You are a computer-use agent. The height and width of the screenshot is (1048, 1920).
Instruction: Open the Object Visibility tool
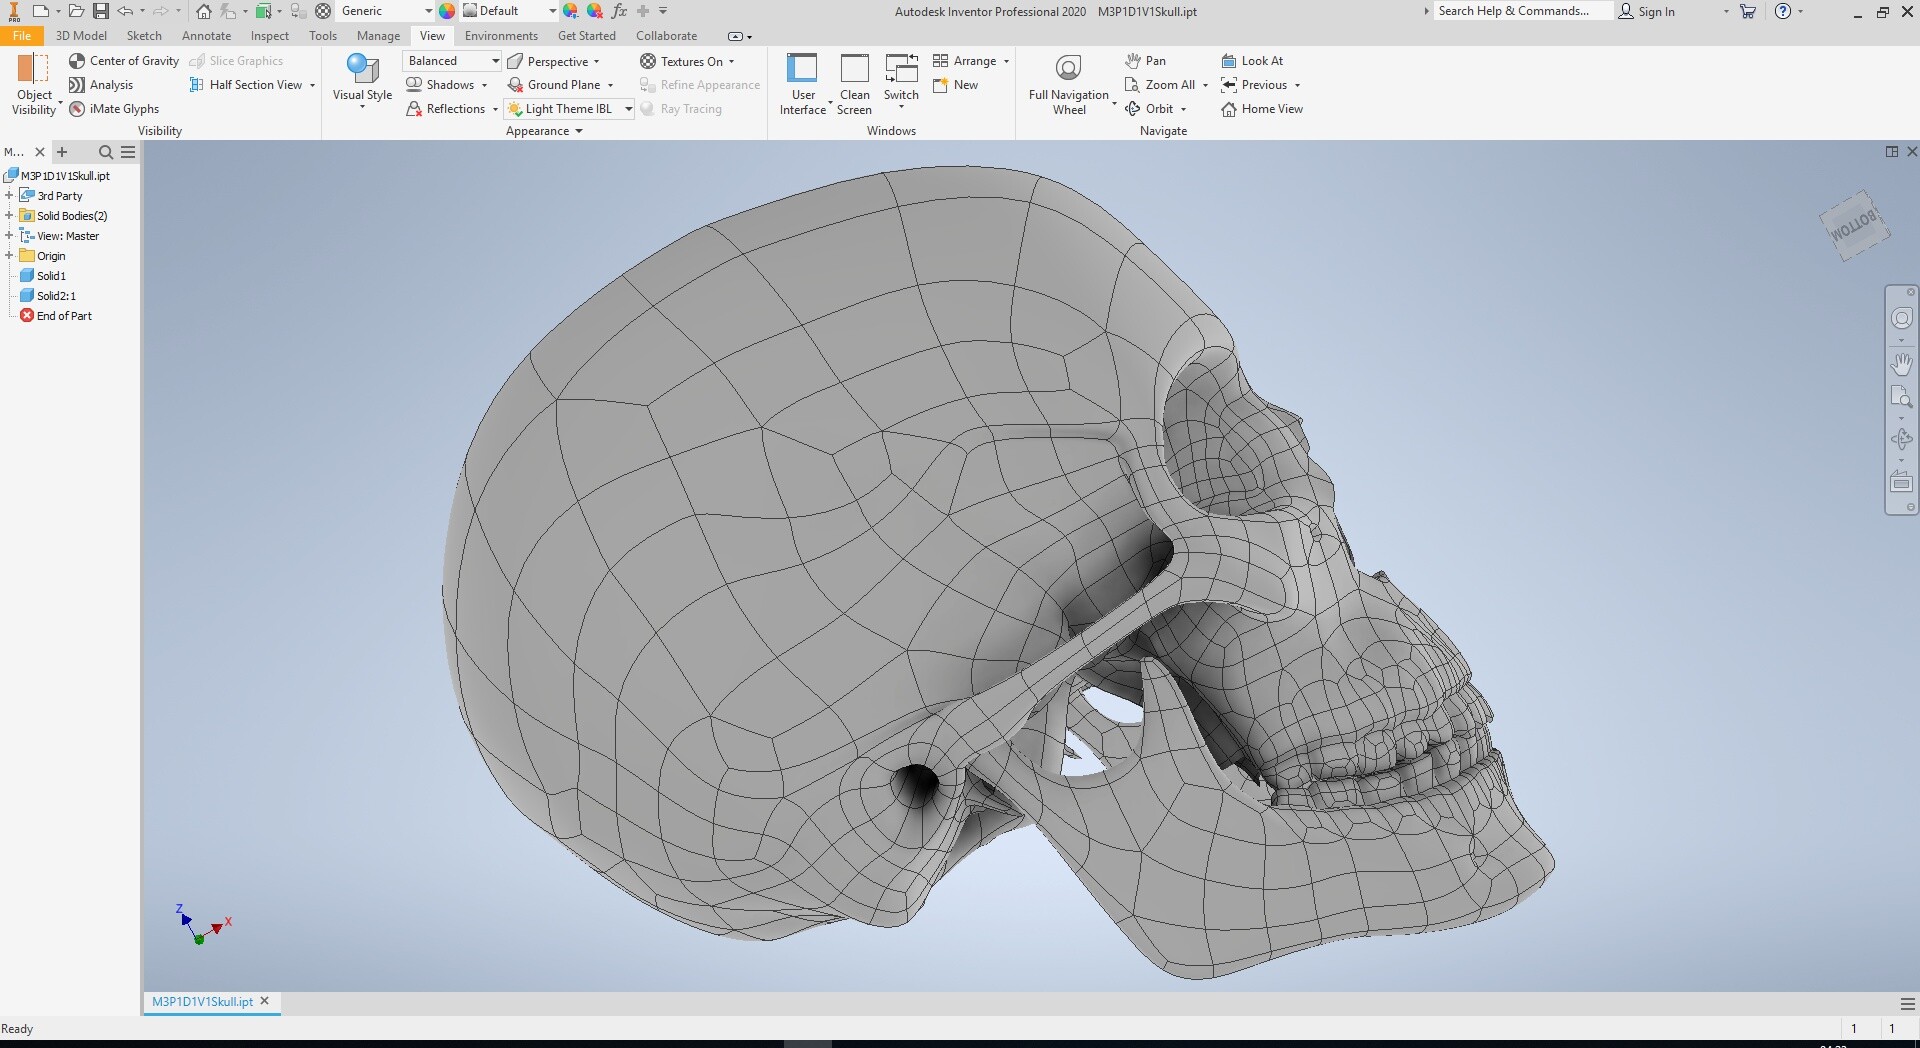[x=34, y=84]
